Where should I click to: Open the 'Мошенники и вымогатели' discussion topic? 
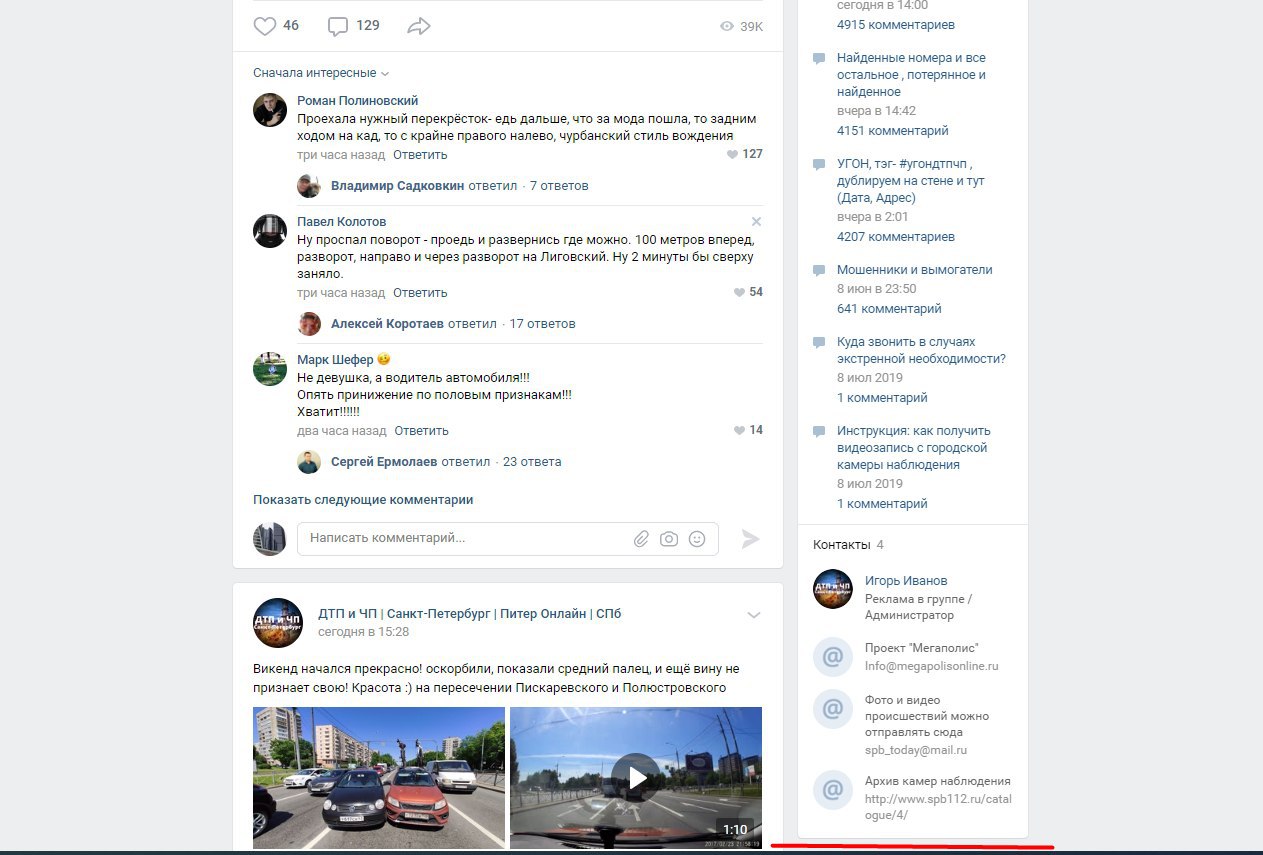pyautogui.click(x=914, y=270)
